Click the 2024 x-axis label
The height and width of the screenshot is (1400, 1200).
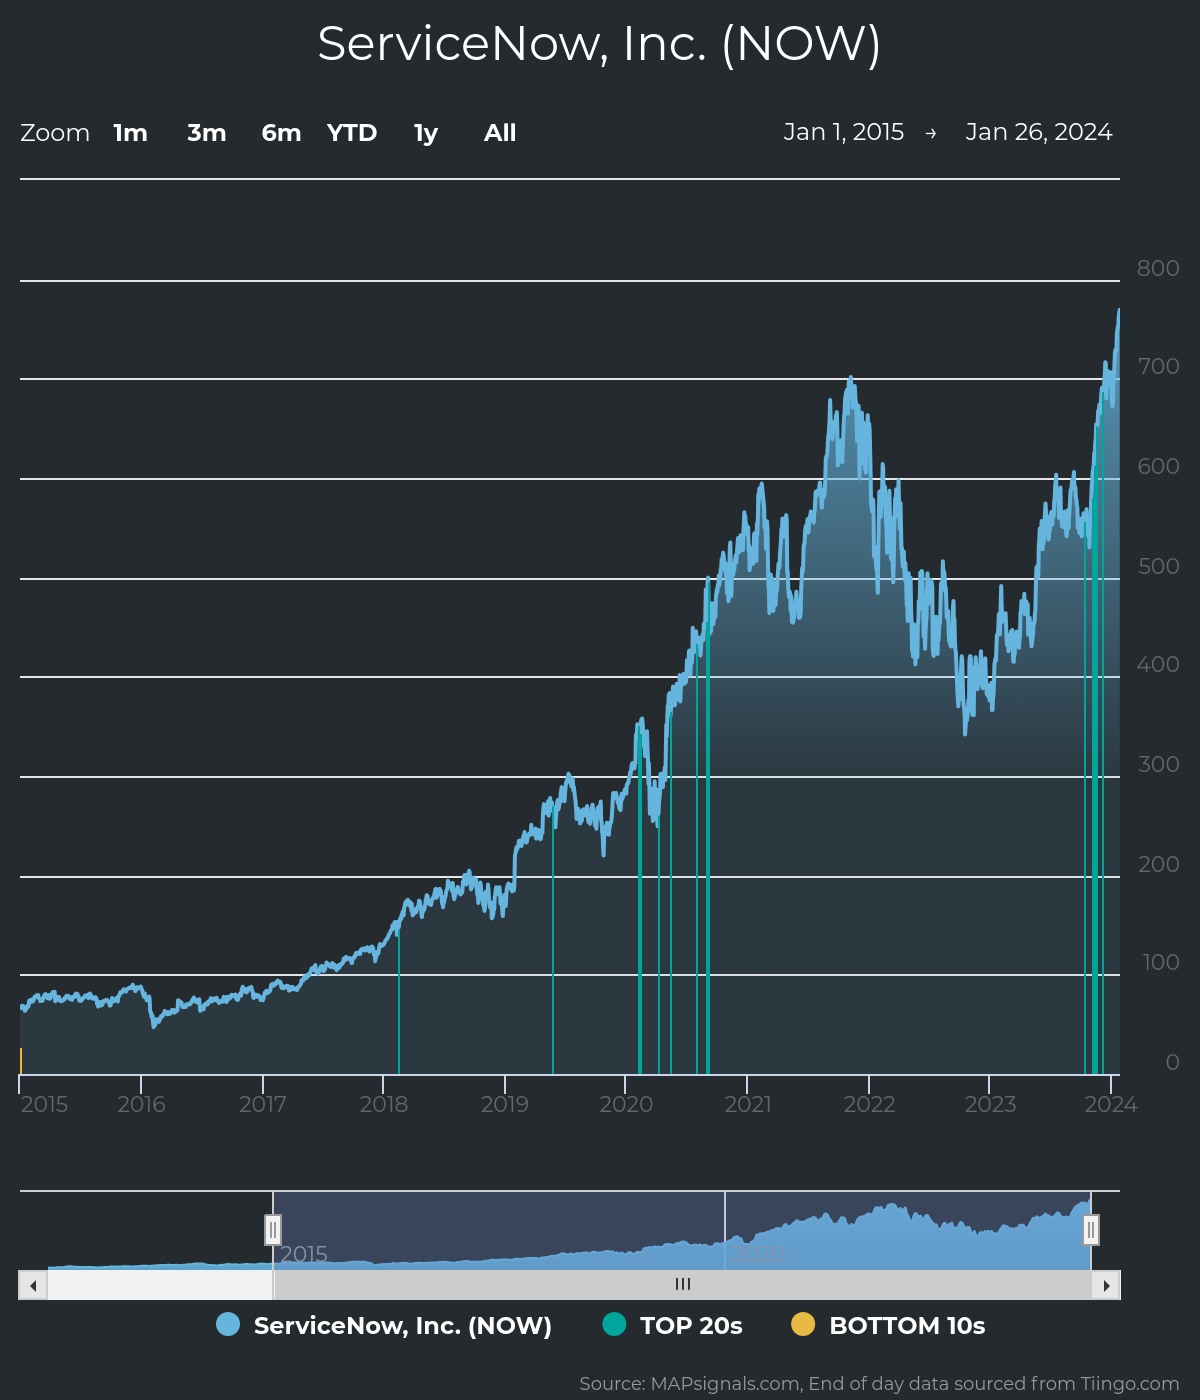(1111, 1104)
